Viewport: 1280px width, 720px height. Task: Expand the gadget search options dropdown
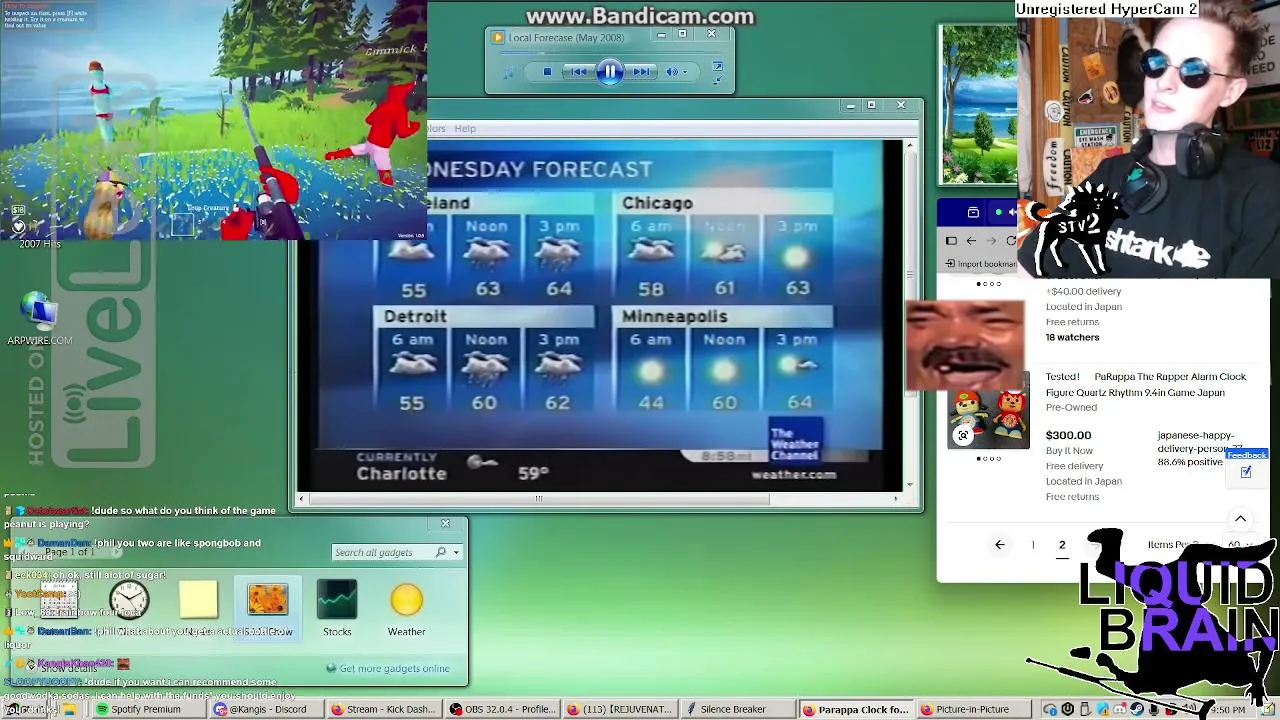point(456,552)
